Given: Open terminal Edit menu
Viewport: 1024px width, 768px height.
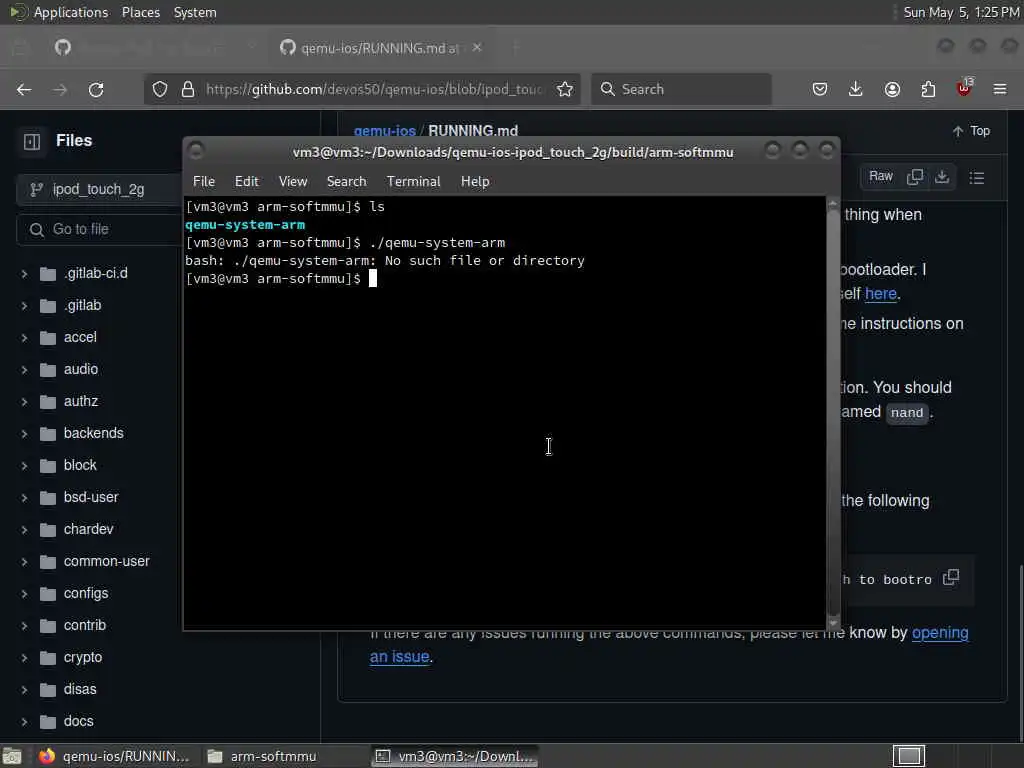Looking at the screenshot, I should pos(246,182).
